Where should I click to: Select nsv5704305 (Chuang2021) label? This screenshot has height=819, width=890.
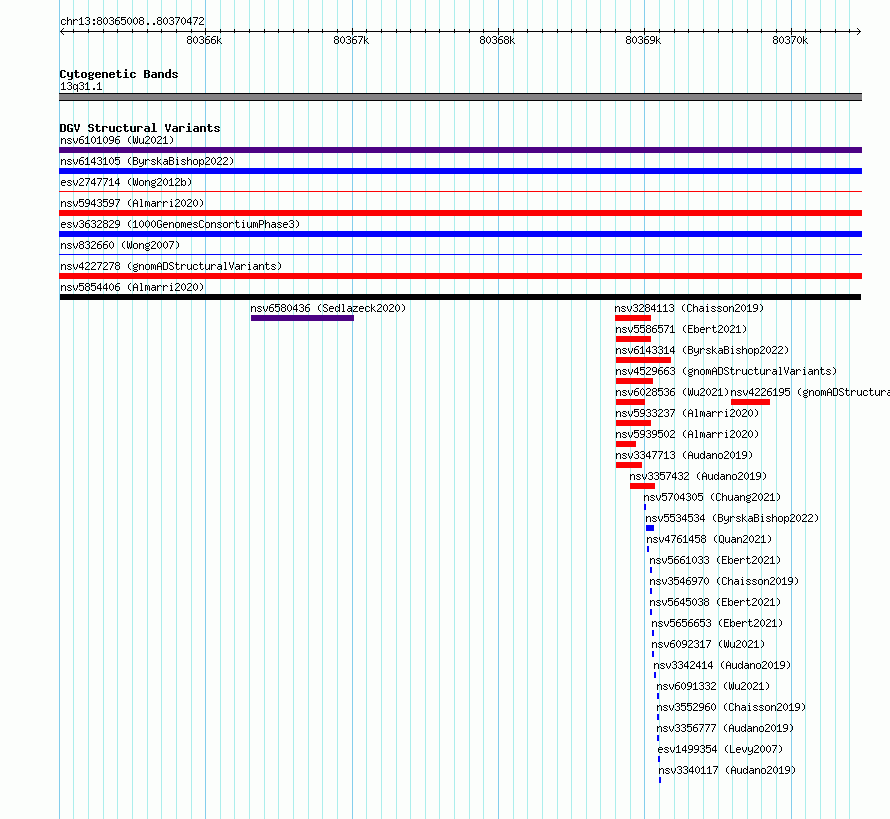712,497
